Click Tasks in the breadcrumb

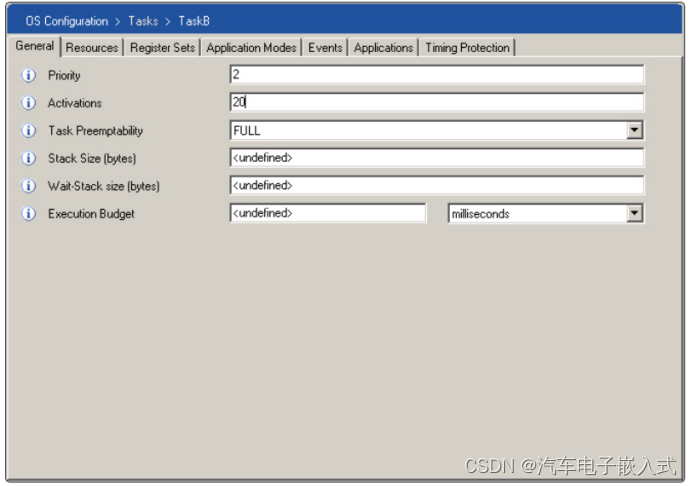point(143,21)
